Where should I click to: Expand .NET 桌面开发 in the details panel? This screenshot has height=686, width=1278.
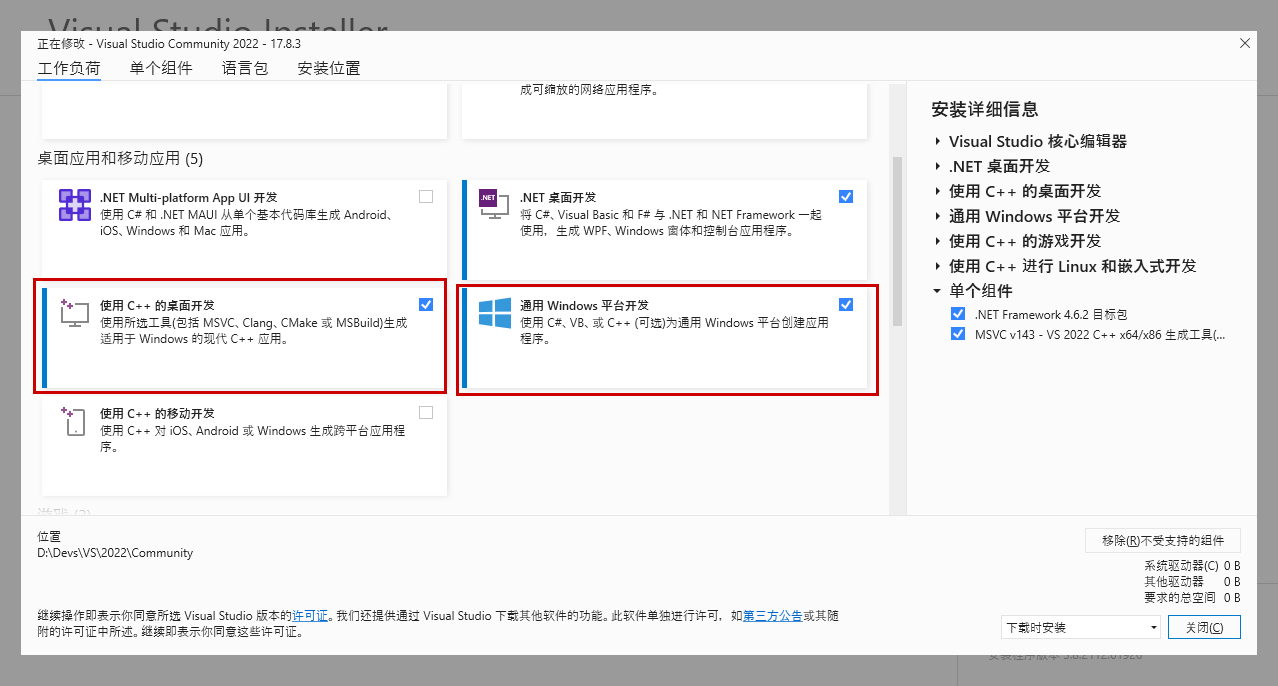coord(938,167)
